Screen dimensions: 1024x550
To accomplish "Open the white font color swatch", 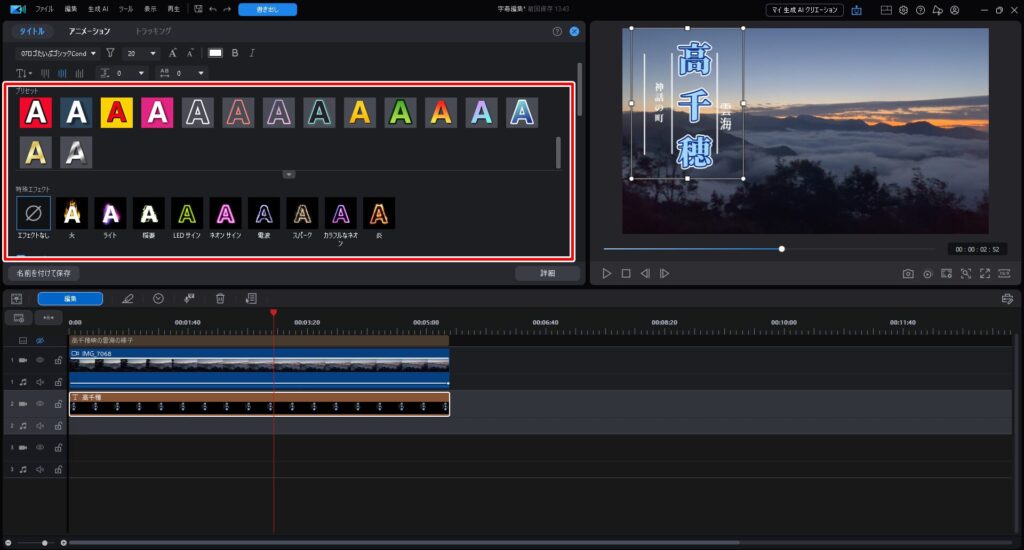I will [215, 53].
